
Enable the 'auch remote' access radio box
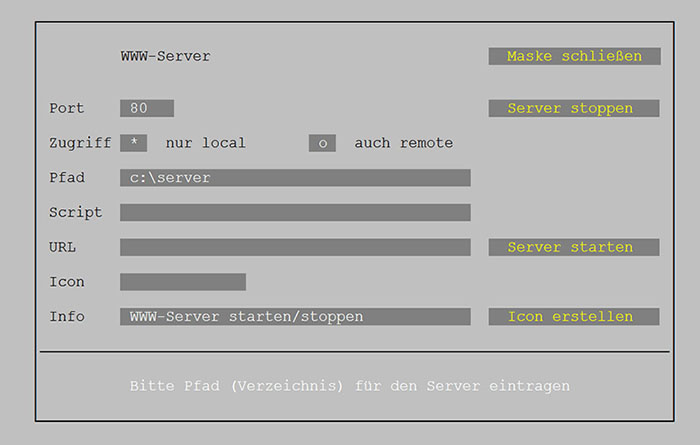pos(322,143)
